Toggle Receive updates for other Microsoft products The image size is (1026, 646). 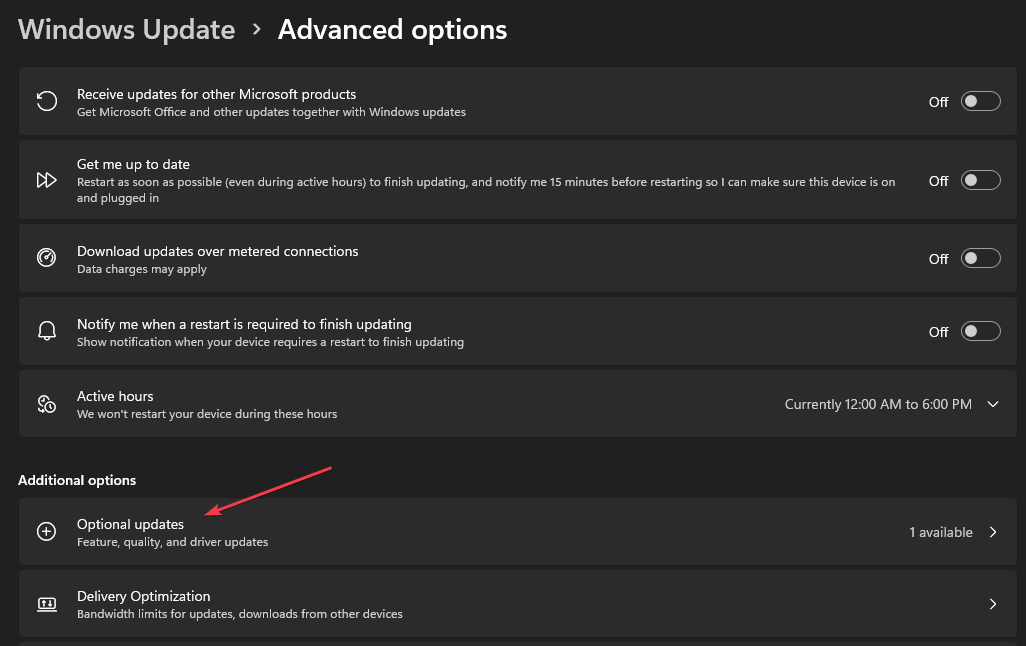[980, 101]
